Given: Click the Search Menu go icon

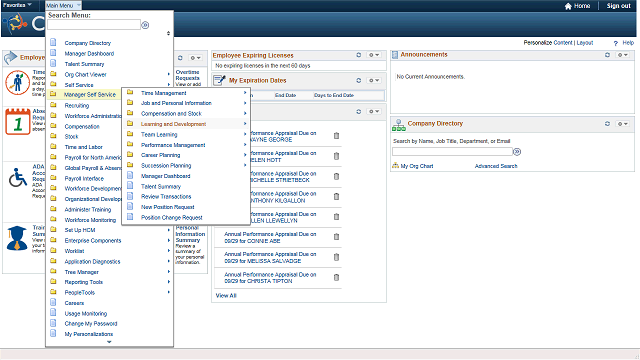Looking at the screenshot, I should 145,25.
